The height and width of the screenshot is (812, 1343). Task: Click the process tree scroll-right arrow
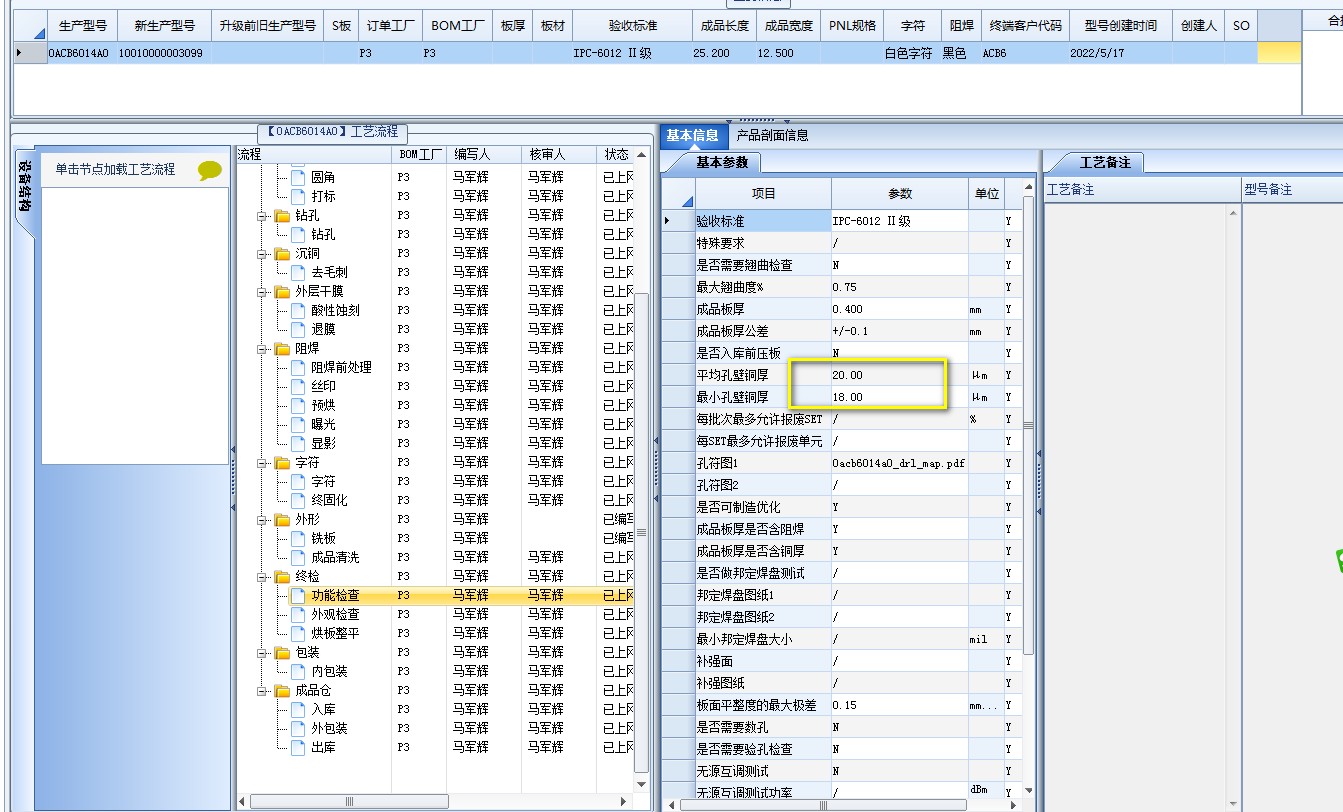point(626,802)
